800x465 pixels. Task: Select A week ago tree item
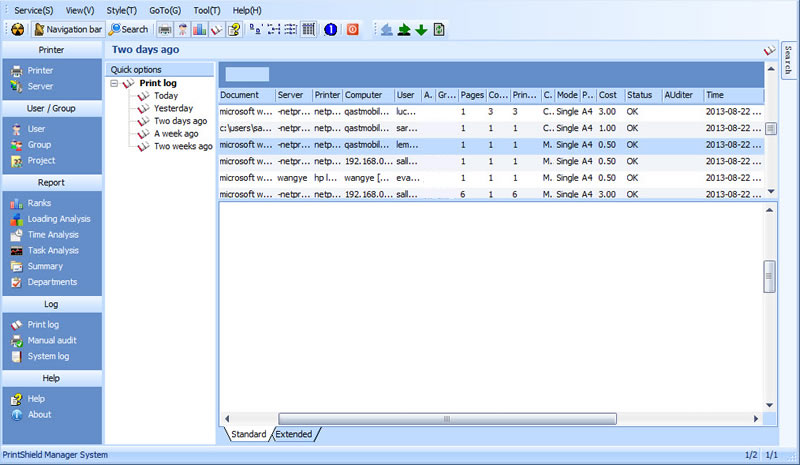176,134
